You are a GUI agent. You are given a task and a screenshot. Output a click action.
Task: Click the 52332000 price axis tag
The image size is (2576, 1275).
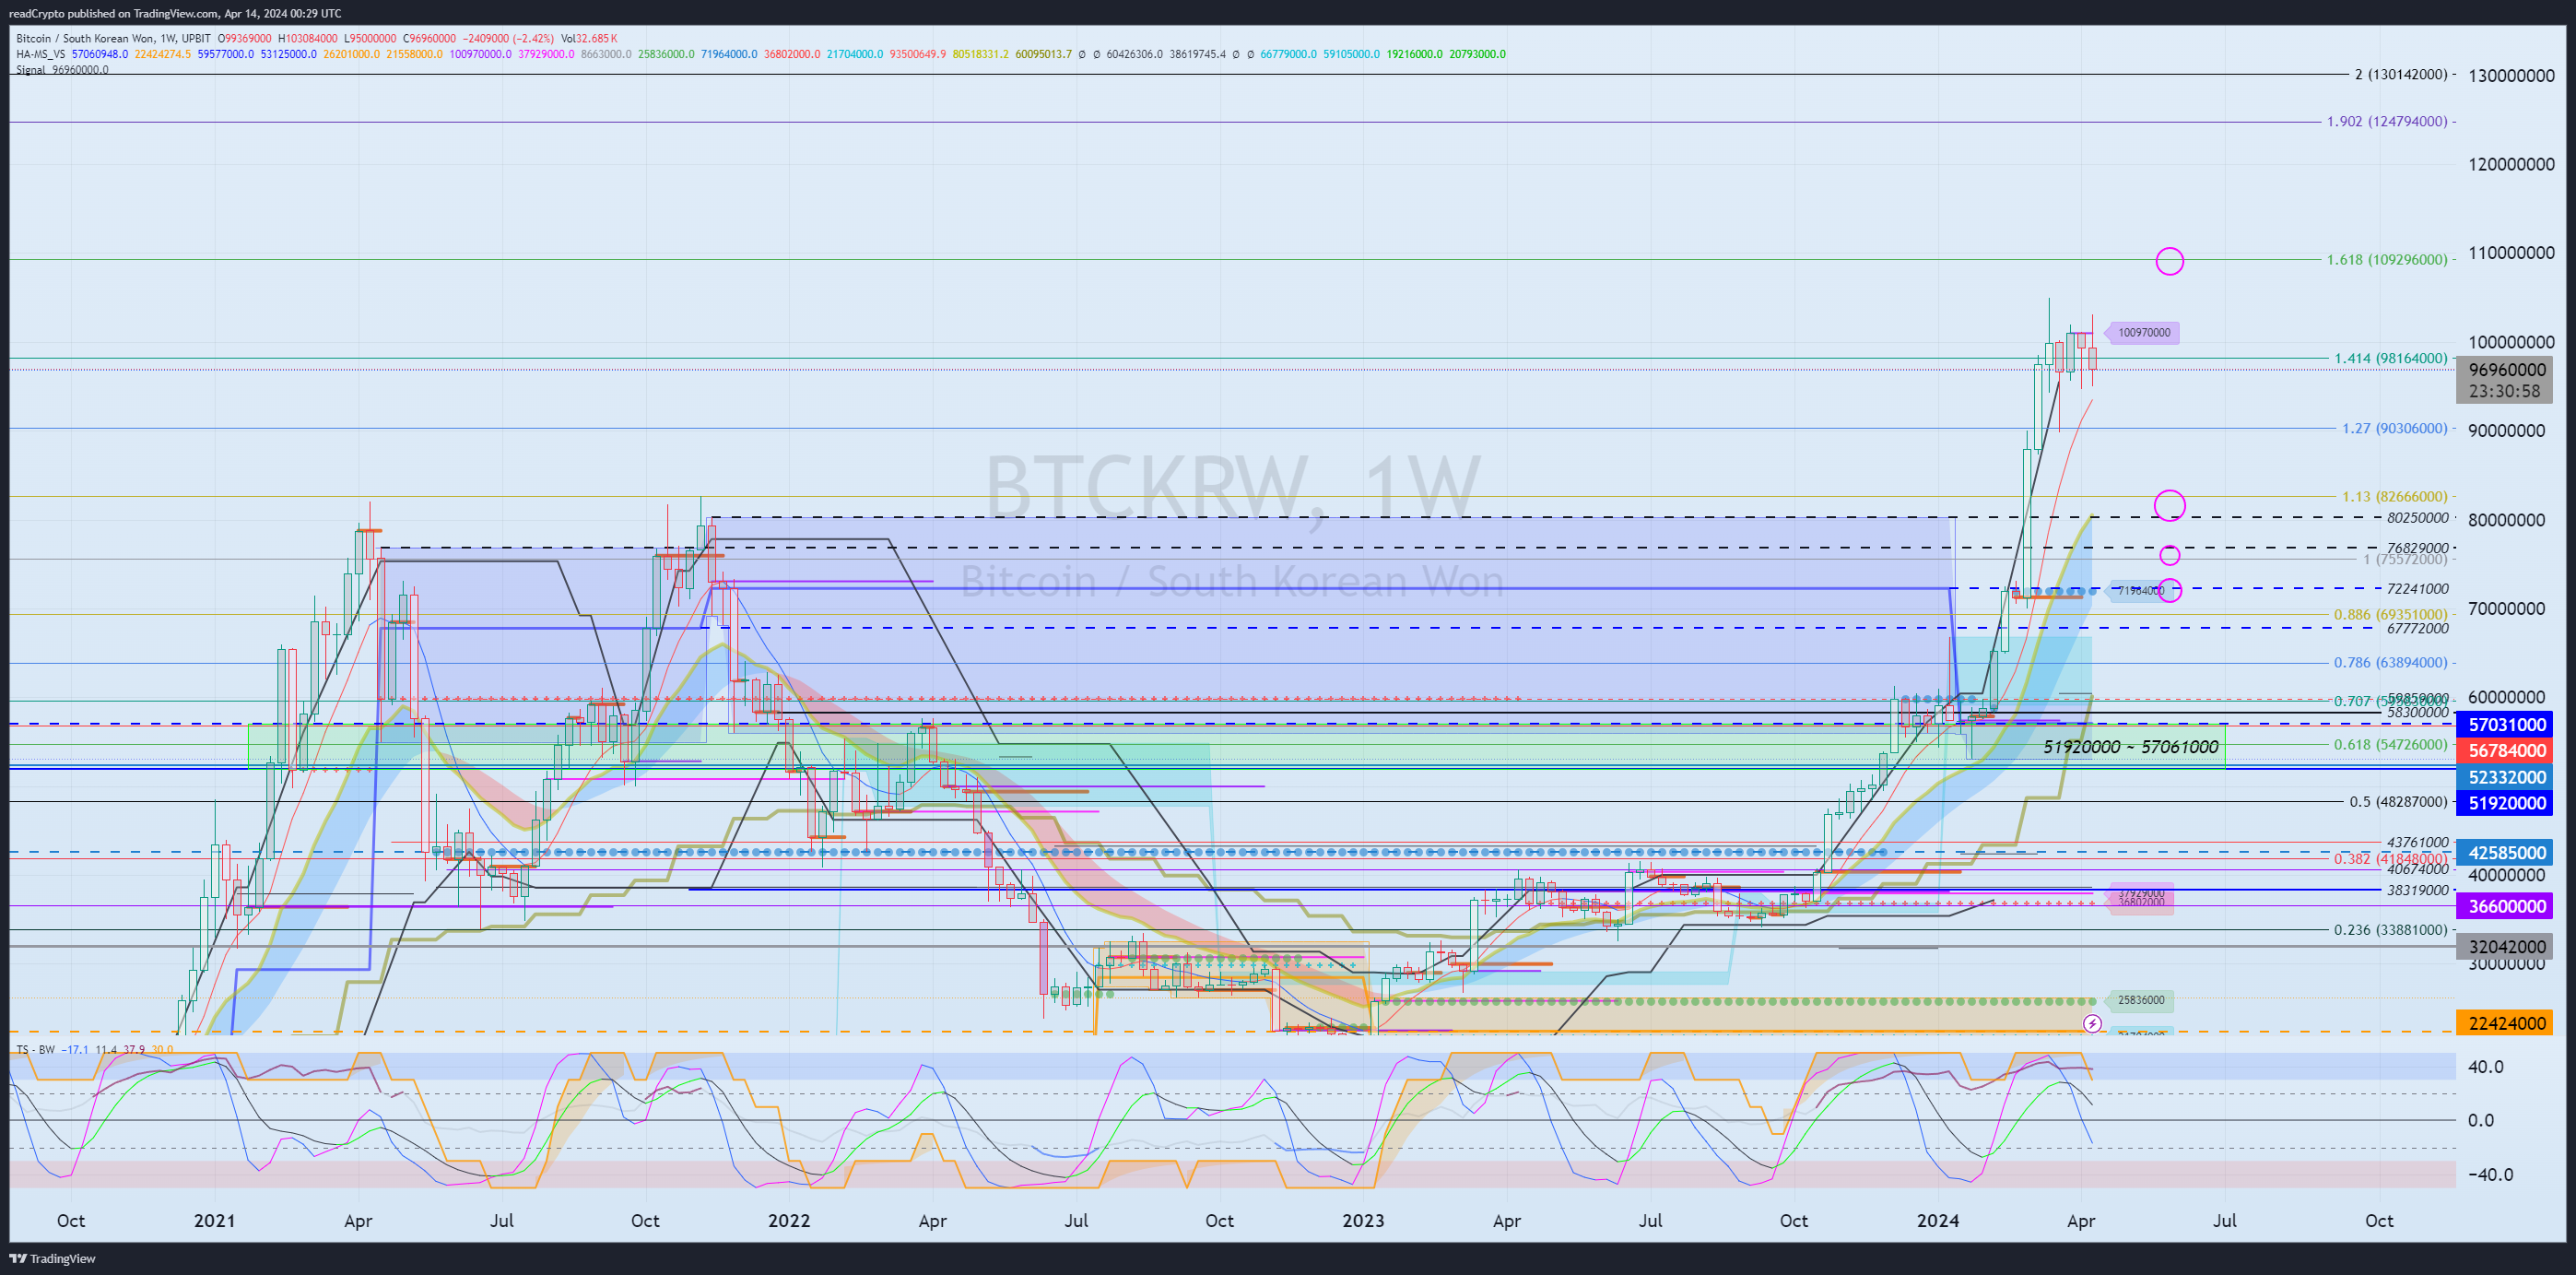coord(2507,777)
